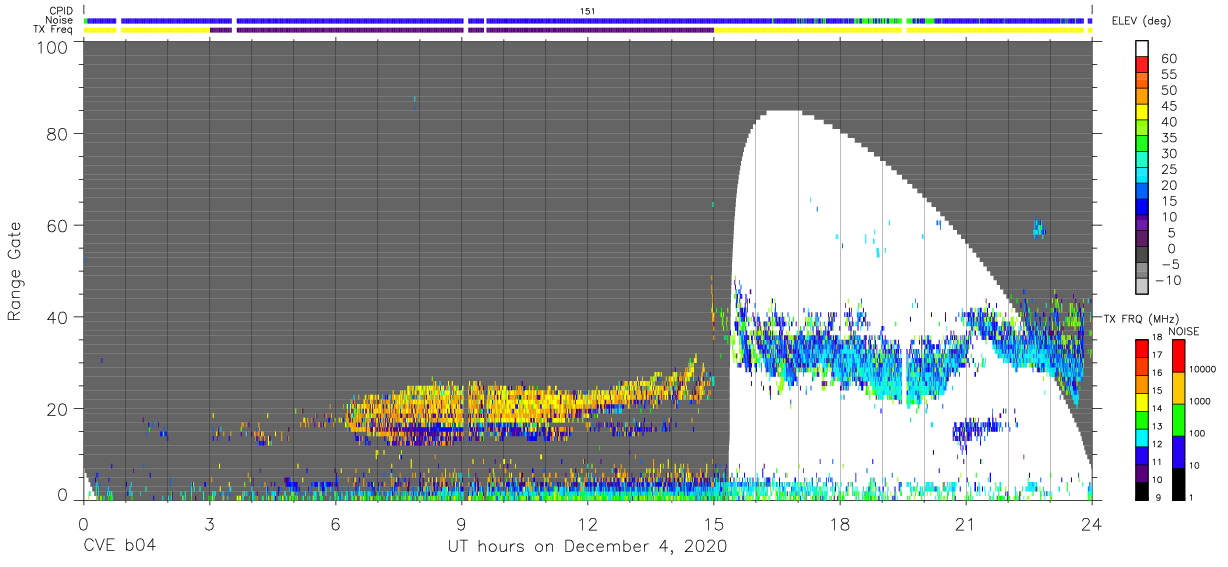
Task: Click the white top segment of ELEV color bar
Action: [1144, 49]
